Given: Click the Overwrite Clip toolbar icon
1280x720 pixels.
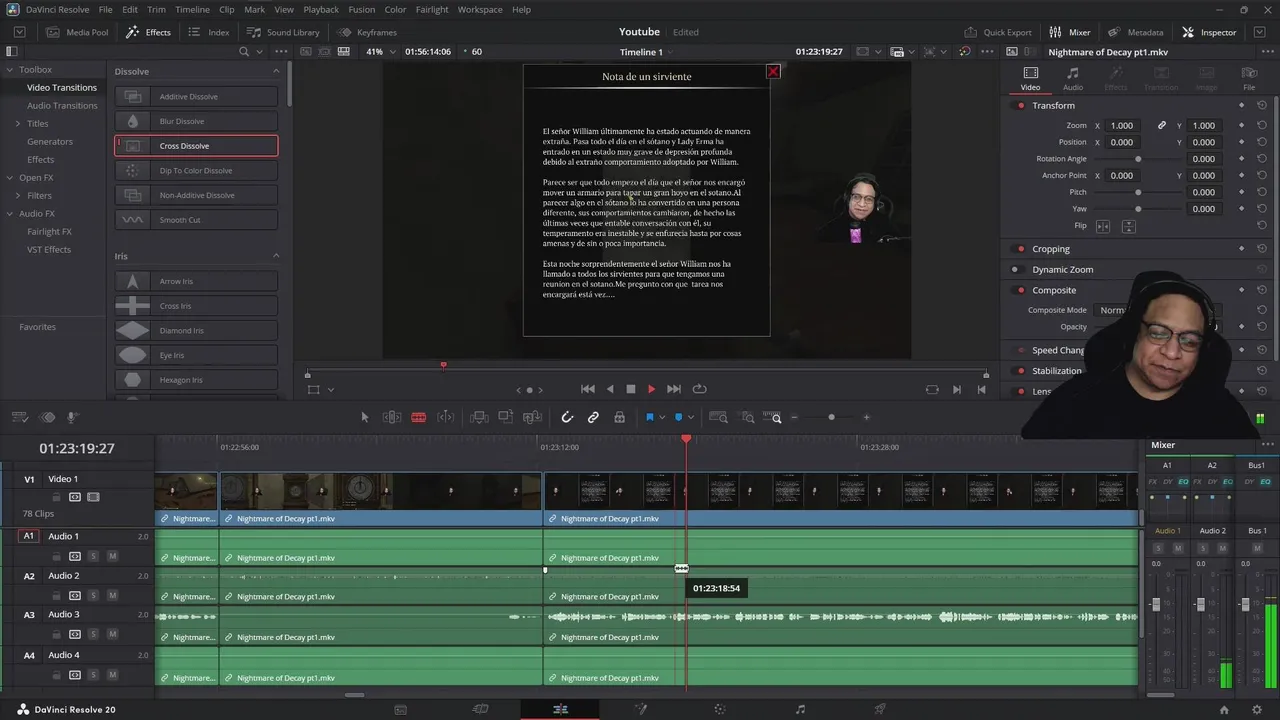Looking at the screenshot, I should pos(506,417).
